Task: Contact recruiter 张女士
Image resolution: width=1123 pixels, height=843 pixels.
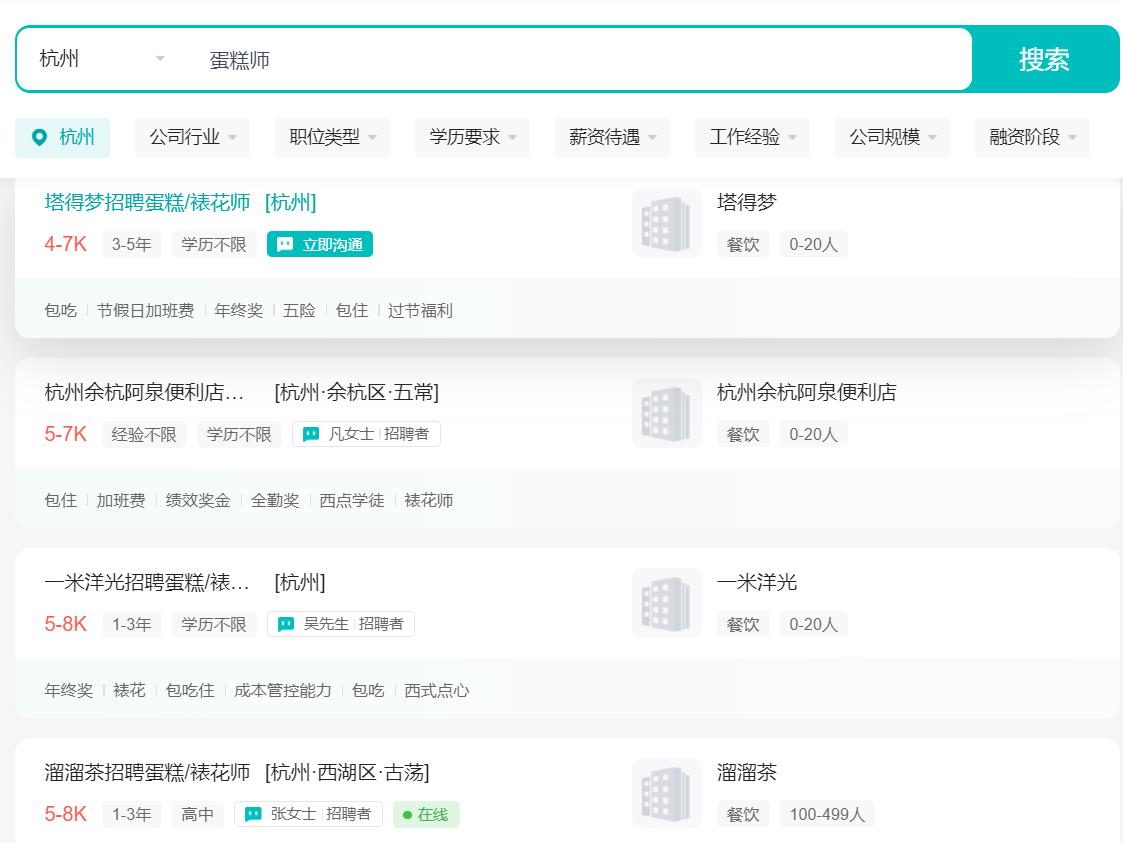Action: pyautogui.click(x=309, y=814)
